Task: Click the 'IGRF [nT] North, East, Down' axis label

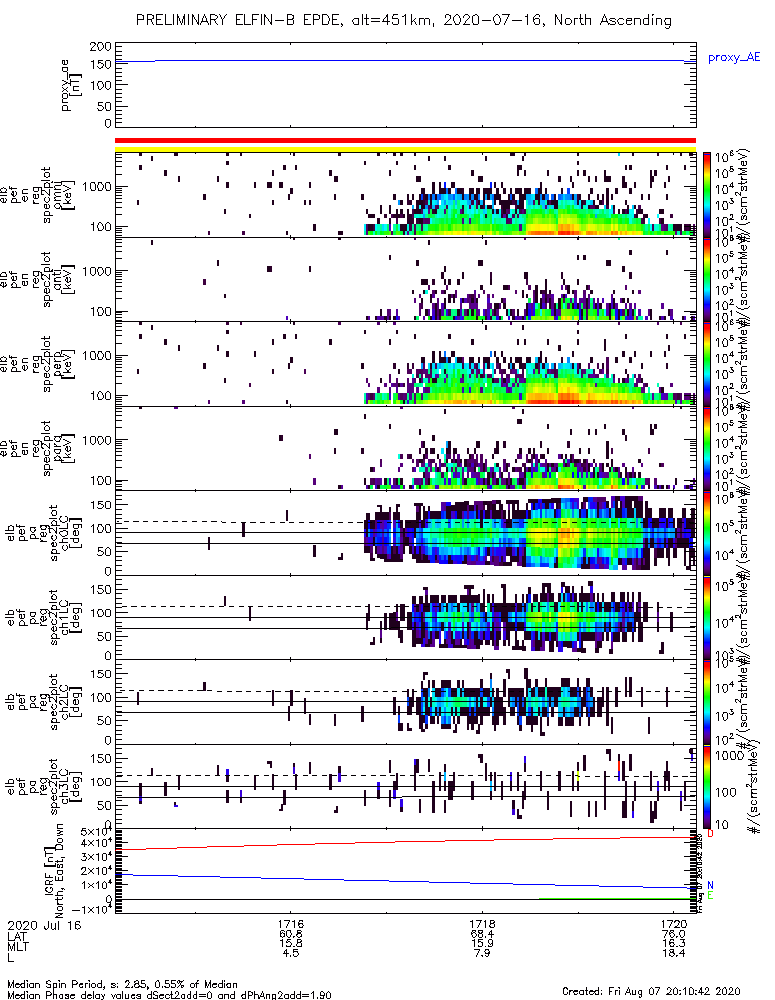Action: coord(54,871)
